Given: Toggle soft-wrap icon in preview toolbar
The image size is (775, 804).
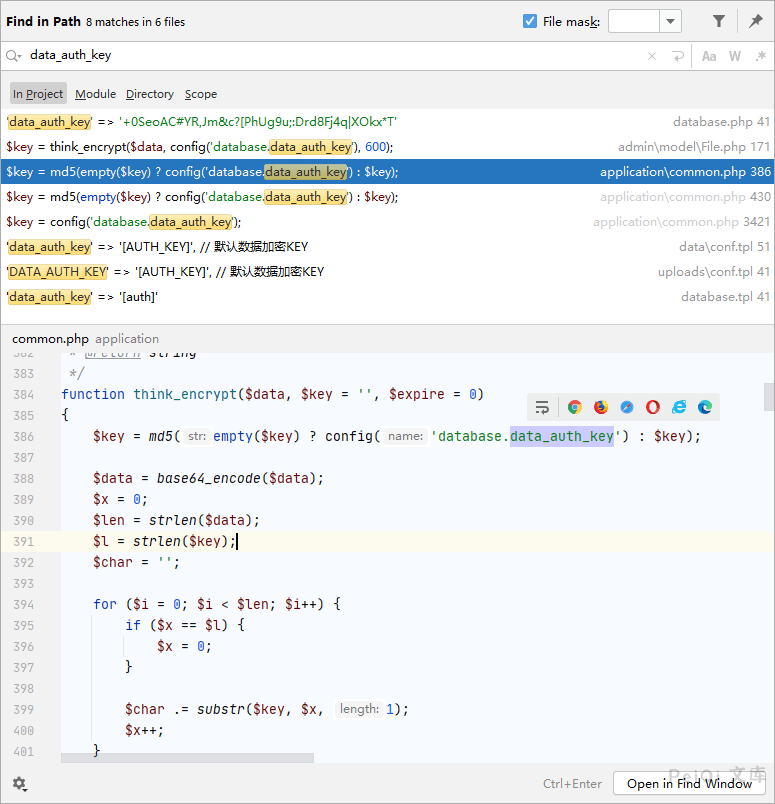Looking at the screenshot, I should point(542,407).
